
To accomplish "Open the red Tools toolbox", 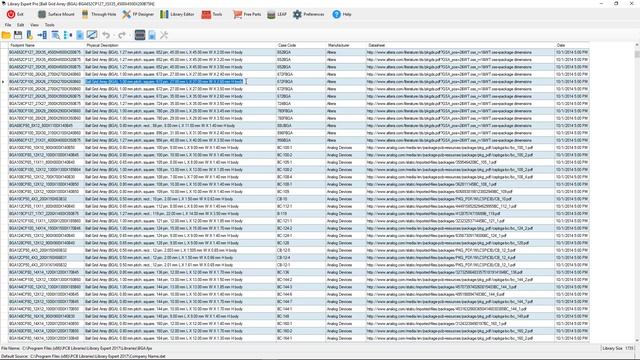I will click(212, 14).
